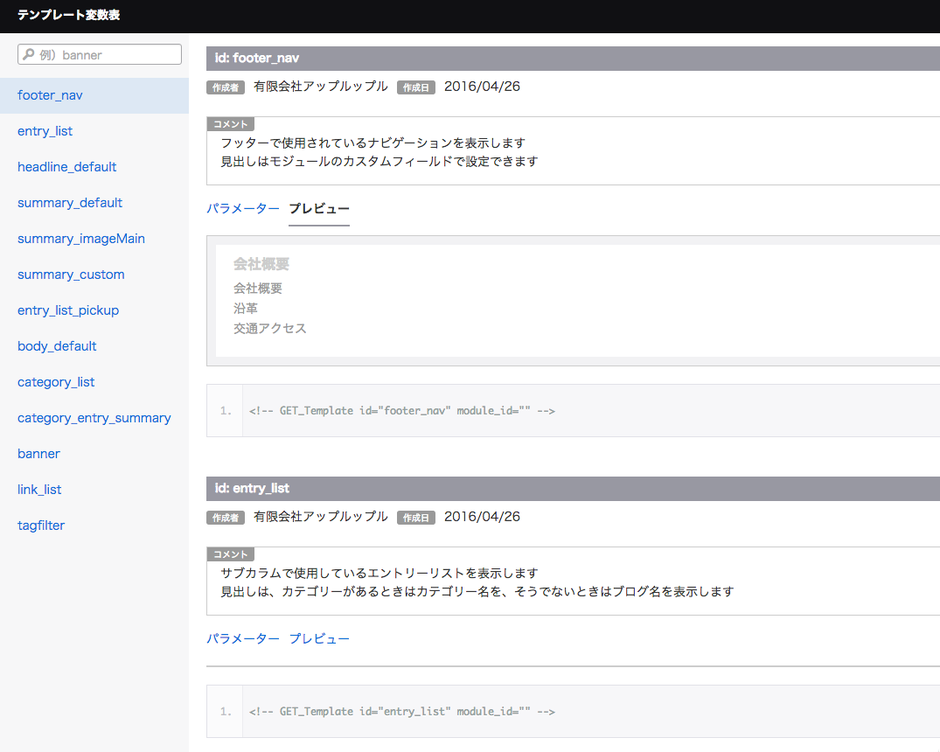Click the footer_nav GET_Template code snippet

402,411
